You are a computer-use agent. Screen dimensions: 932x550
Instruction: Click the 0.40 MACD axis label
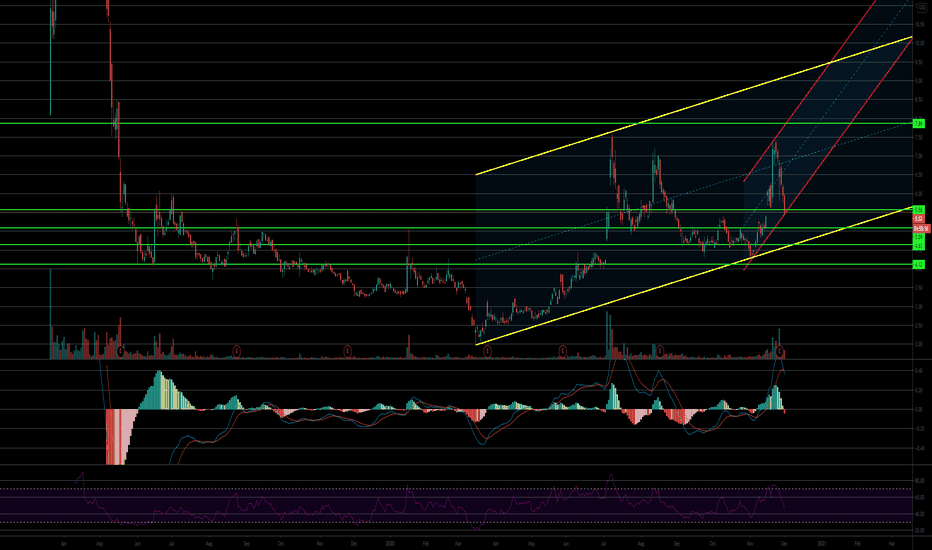[x=920, y=370]
